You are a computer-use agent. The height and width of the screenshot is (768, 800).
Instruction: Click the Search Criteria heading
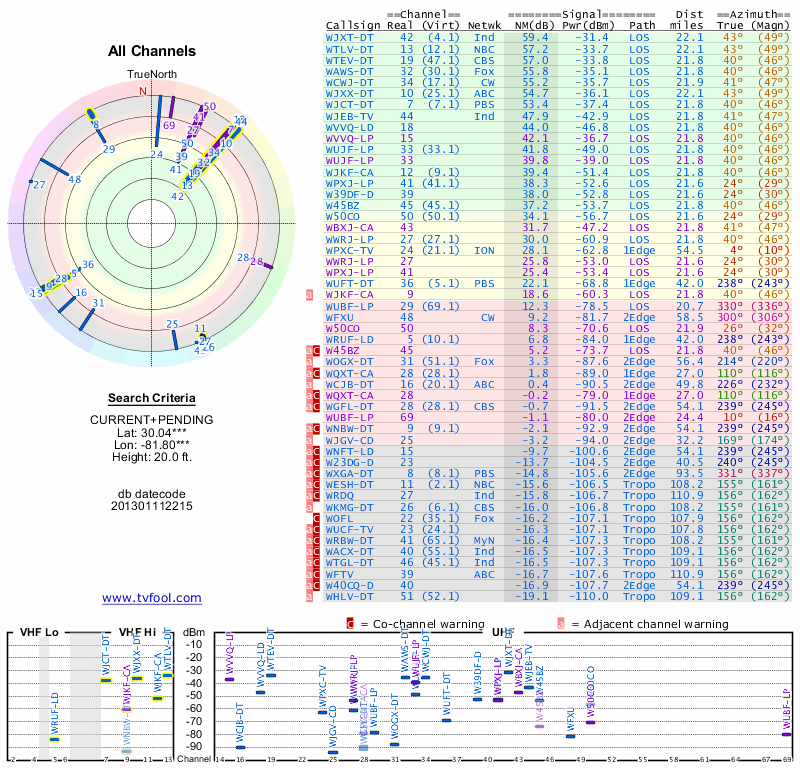[x=152, y=398]
